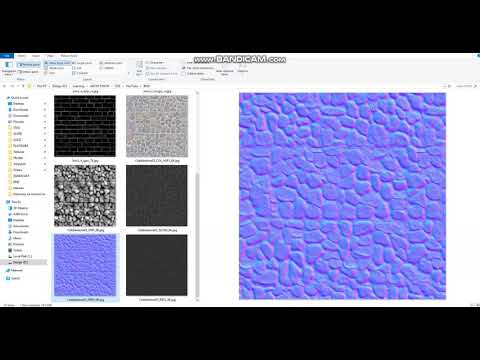The image size is (480, 360).
Task: Go up one folder level
Action: pyautogui.click(x=23, y=86)
